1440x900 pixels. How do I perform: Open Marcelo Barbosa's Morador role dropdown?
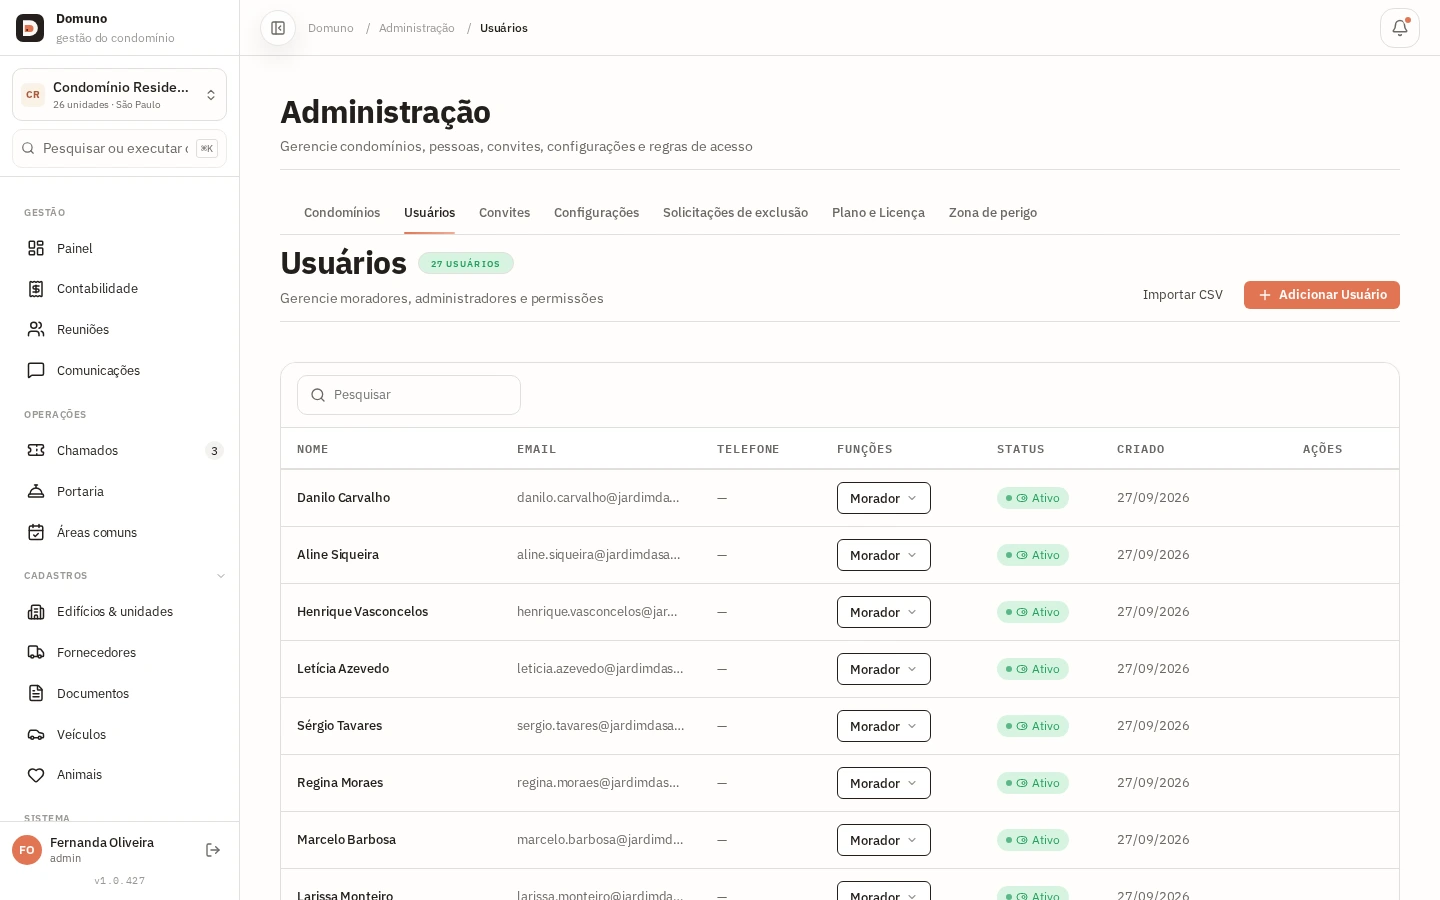tap(884, 840)
